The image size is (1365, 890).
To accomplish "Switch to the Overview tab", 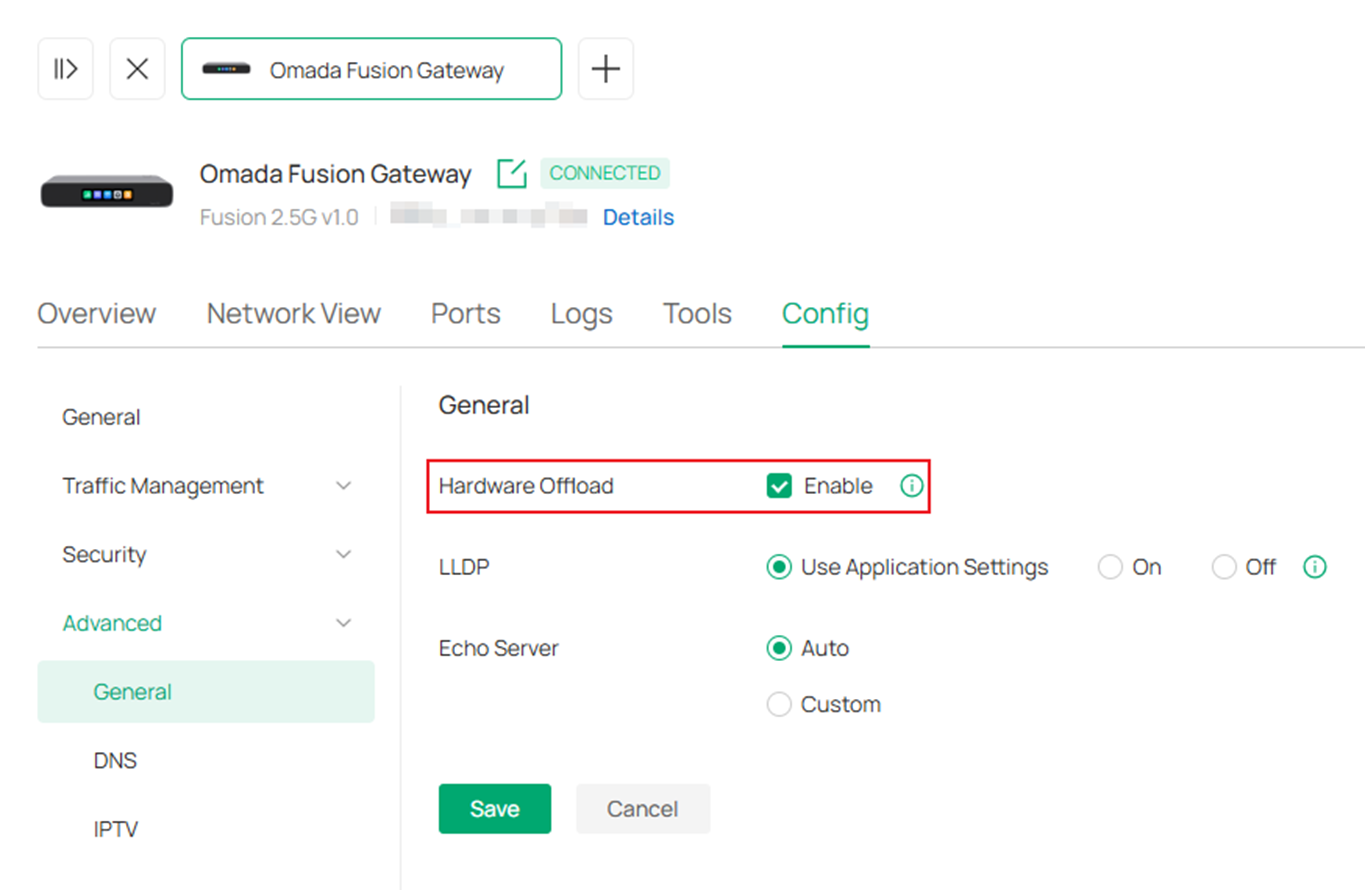I will point(97,314).
